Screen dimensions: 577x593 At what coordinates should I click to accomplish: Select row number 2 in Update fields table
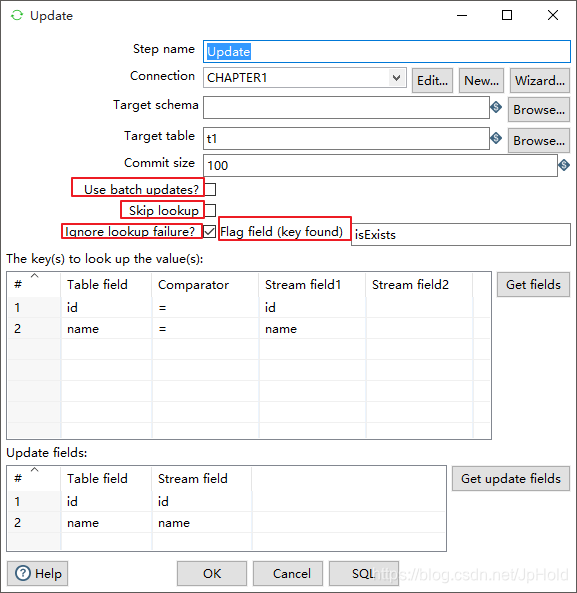point(34,523)
